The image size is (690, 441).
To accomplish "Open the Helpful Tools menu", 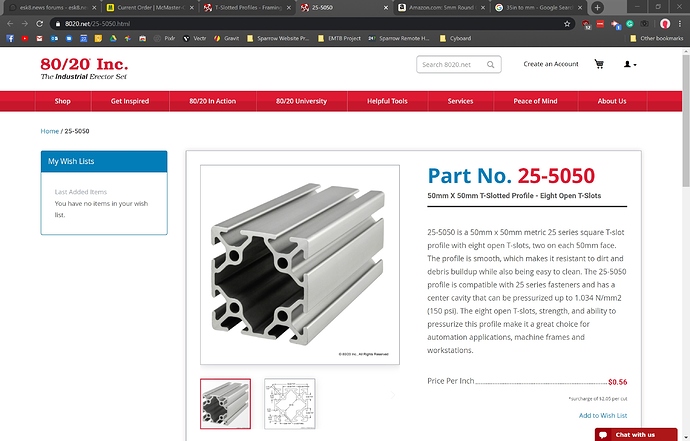I will coord(387,101).
